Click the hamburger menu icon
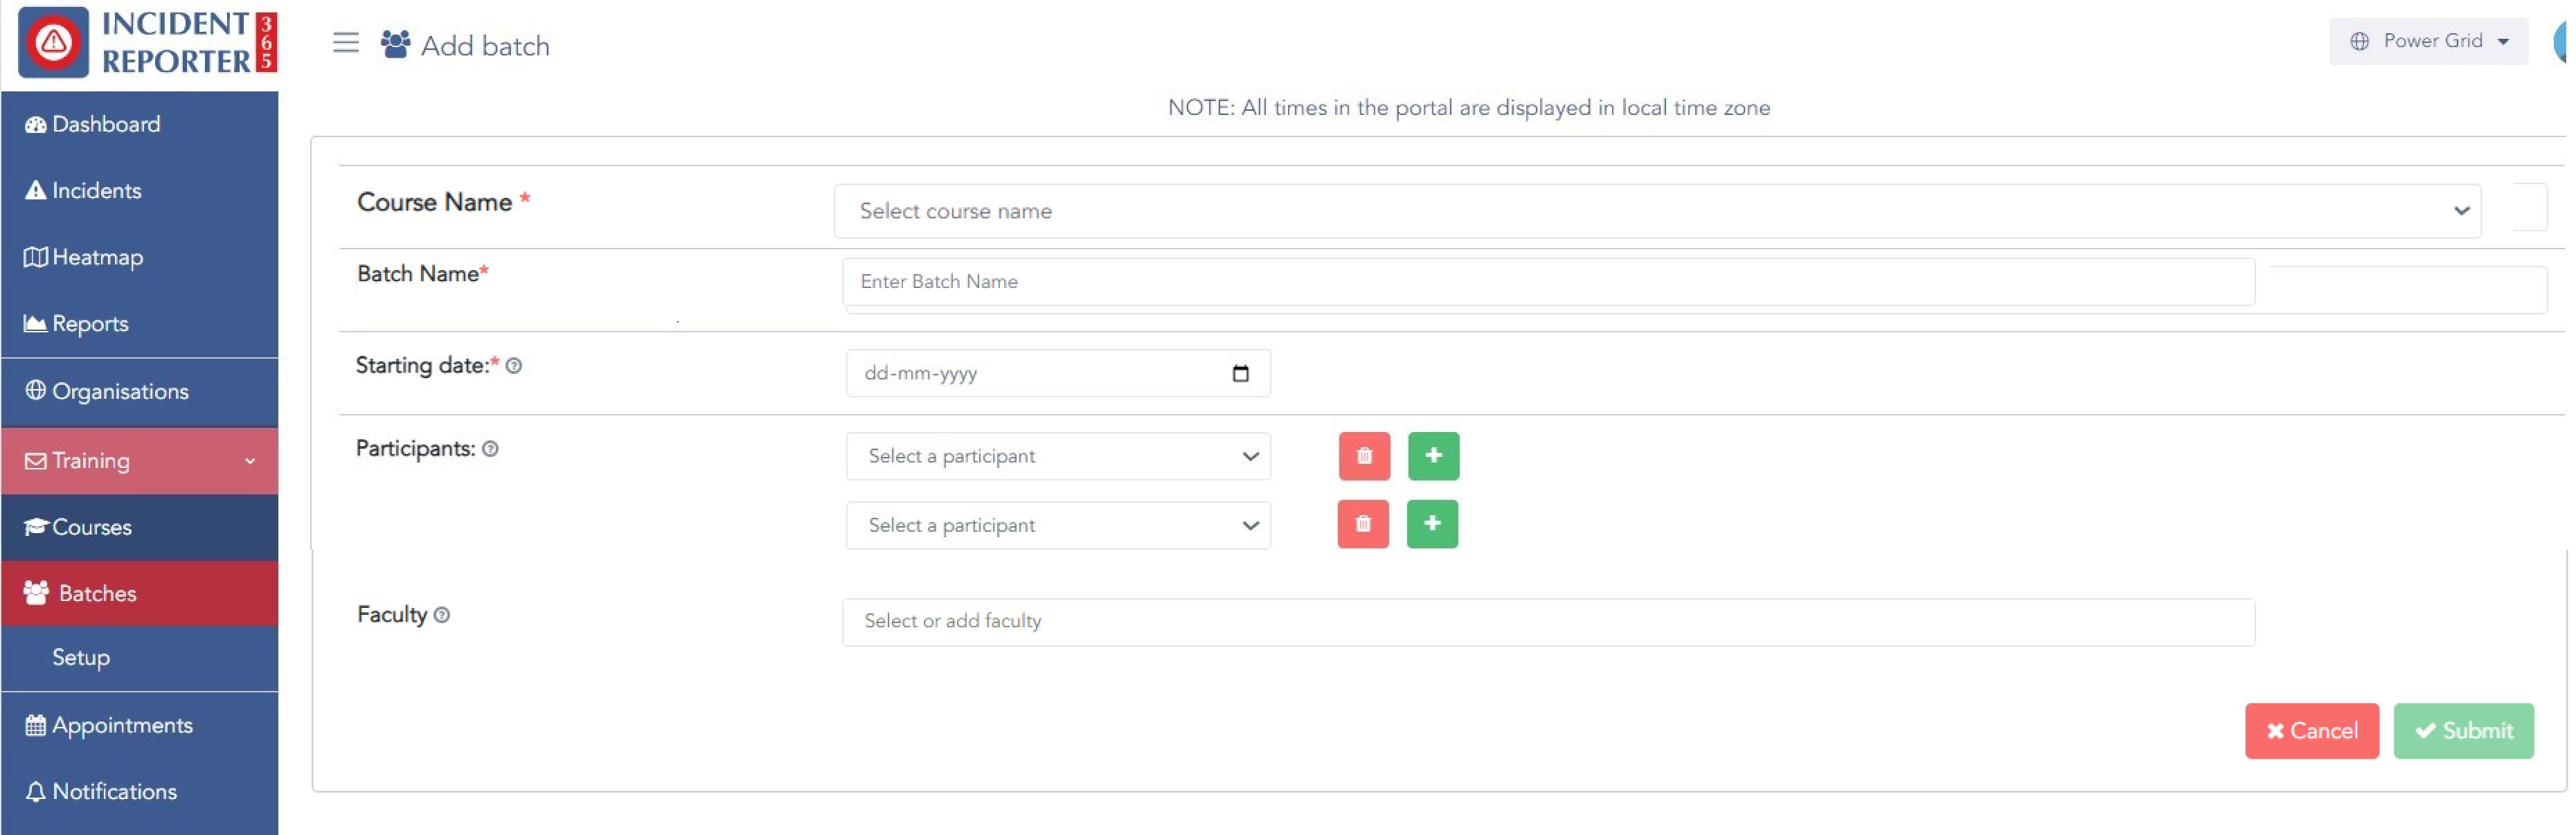Screen dimensions: 2576x835 [x=345, y=43]
